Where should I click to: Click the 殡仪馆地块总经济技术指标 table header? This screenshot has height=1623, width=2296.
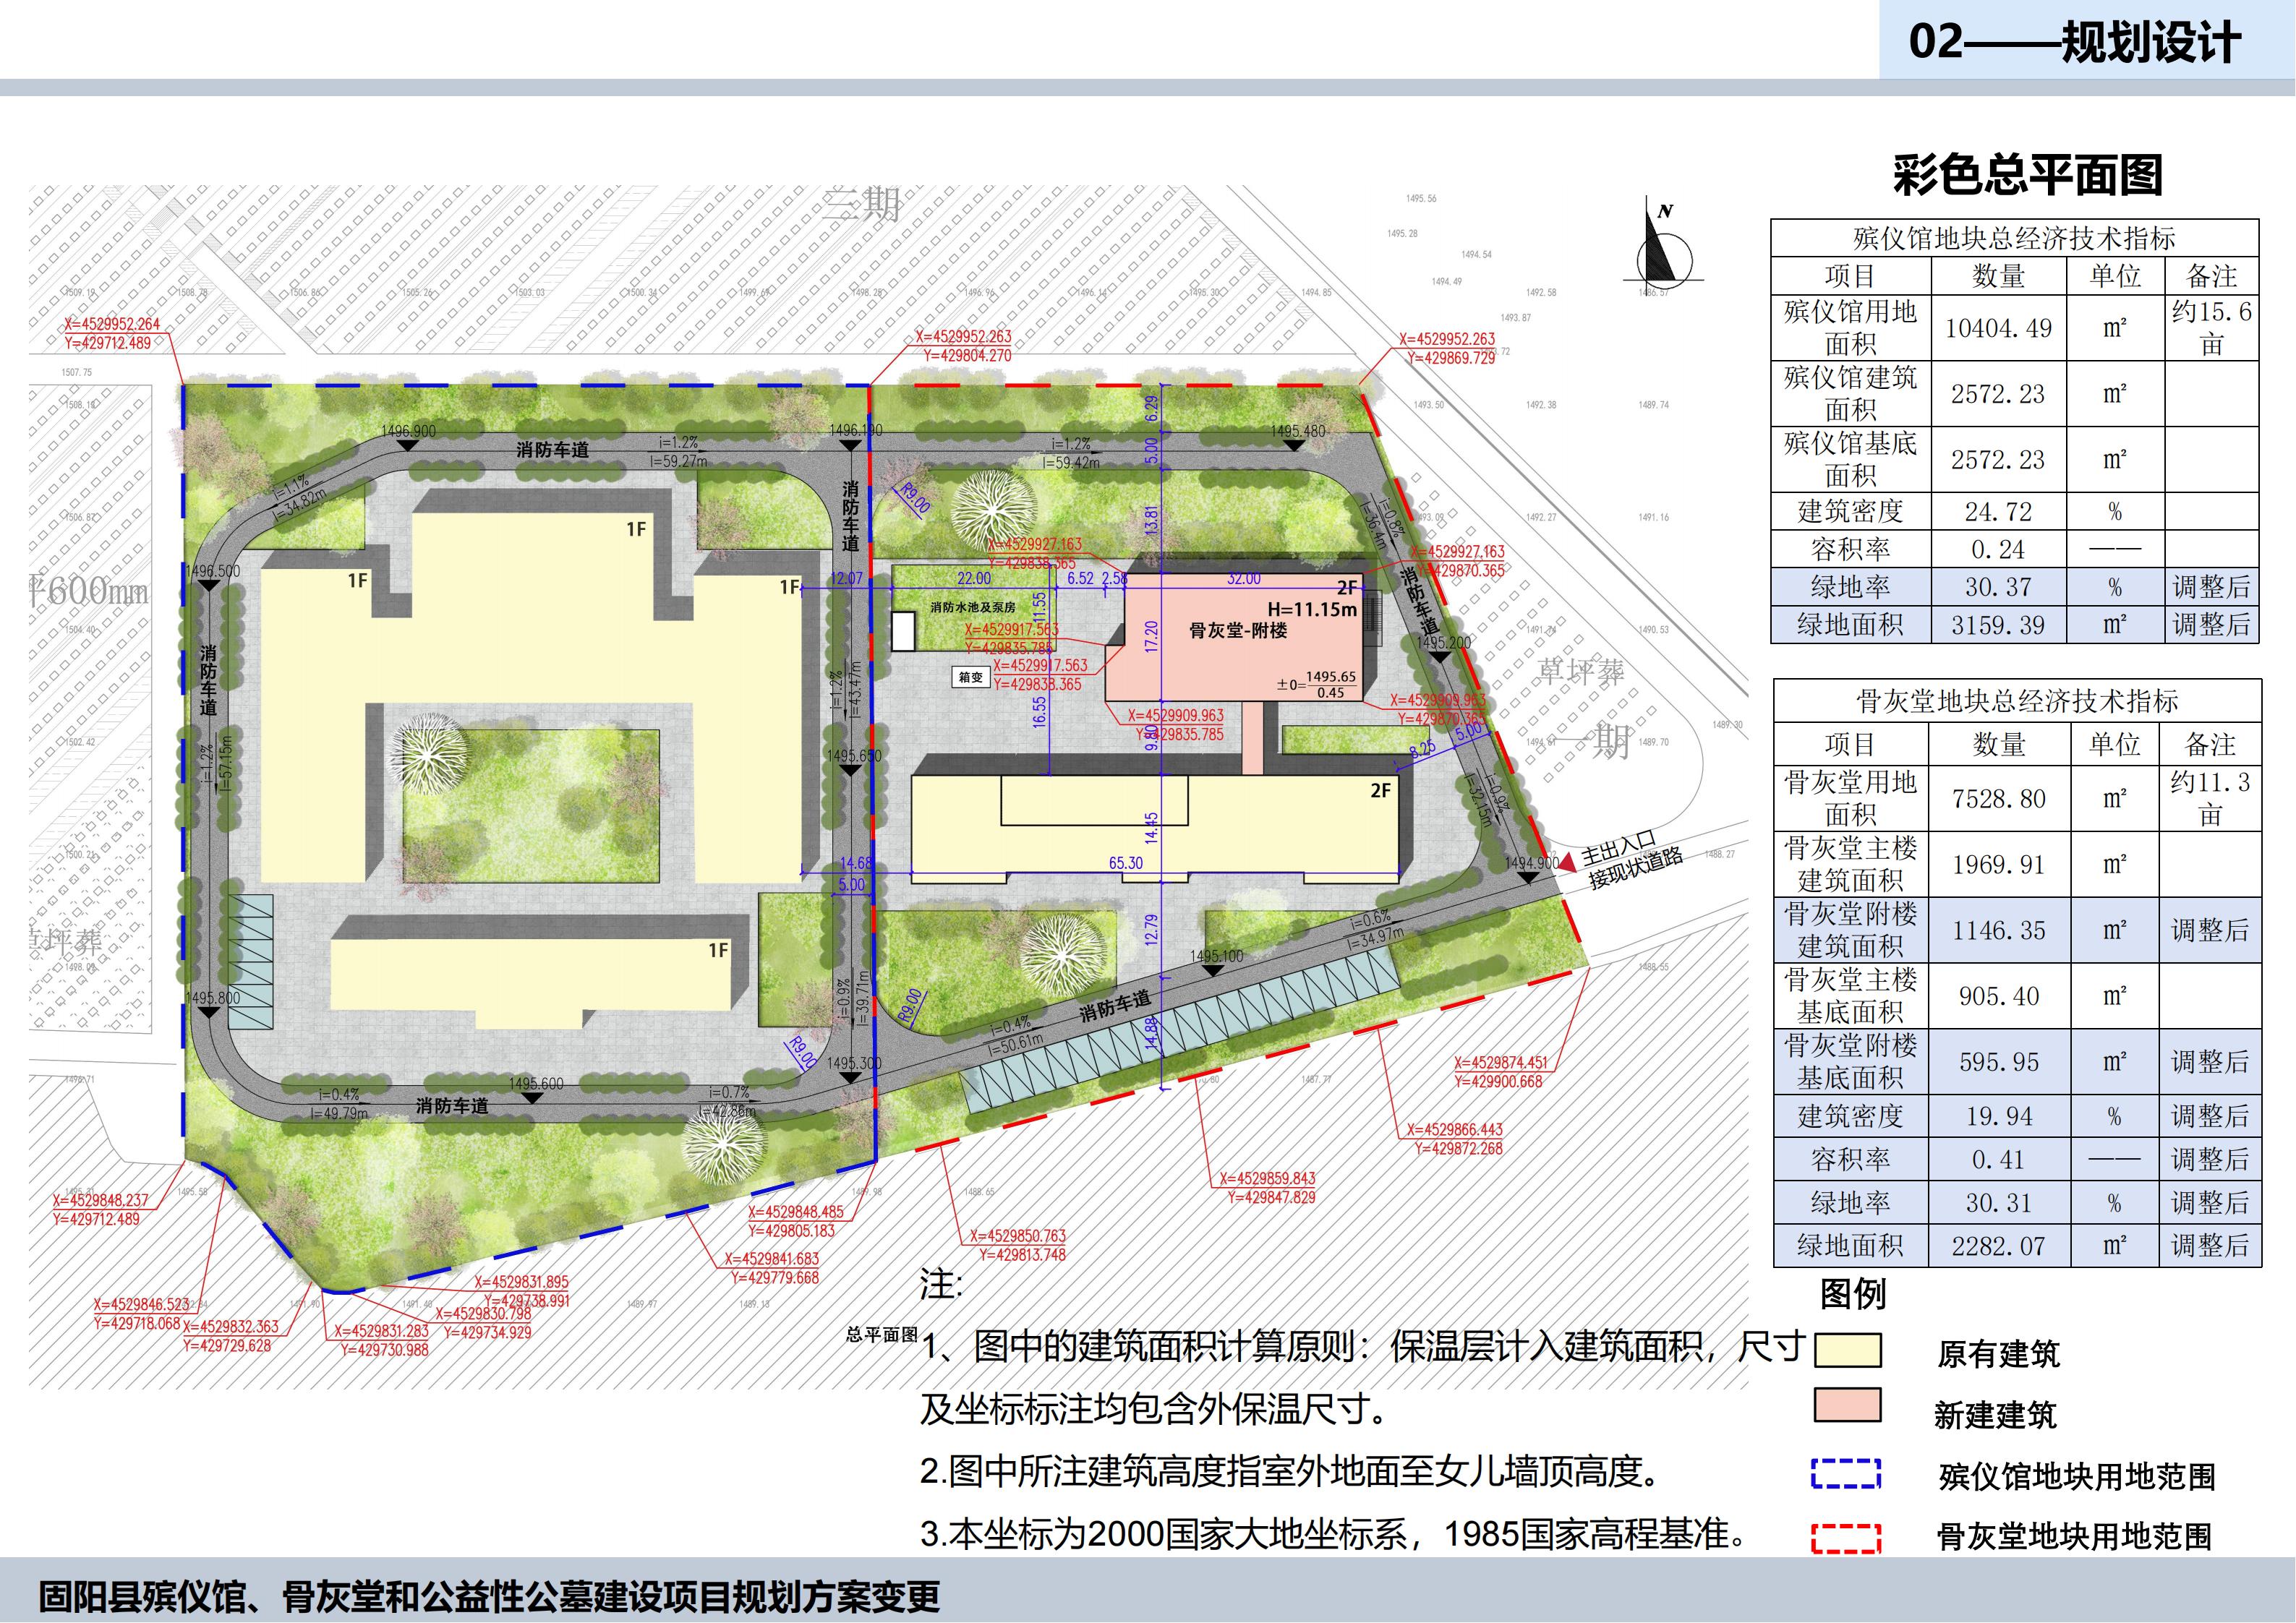pyautogui.click(x=2014, y=238)
